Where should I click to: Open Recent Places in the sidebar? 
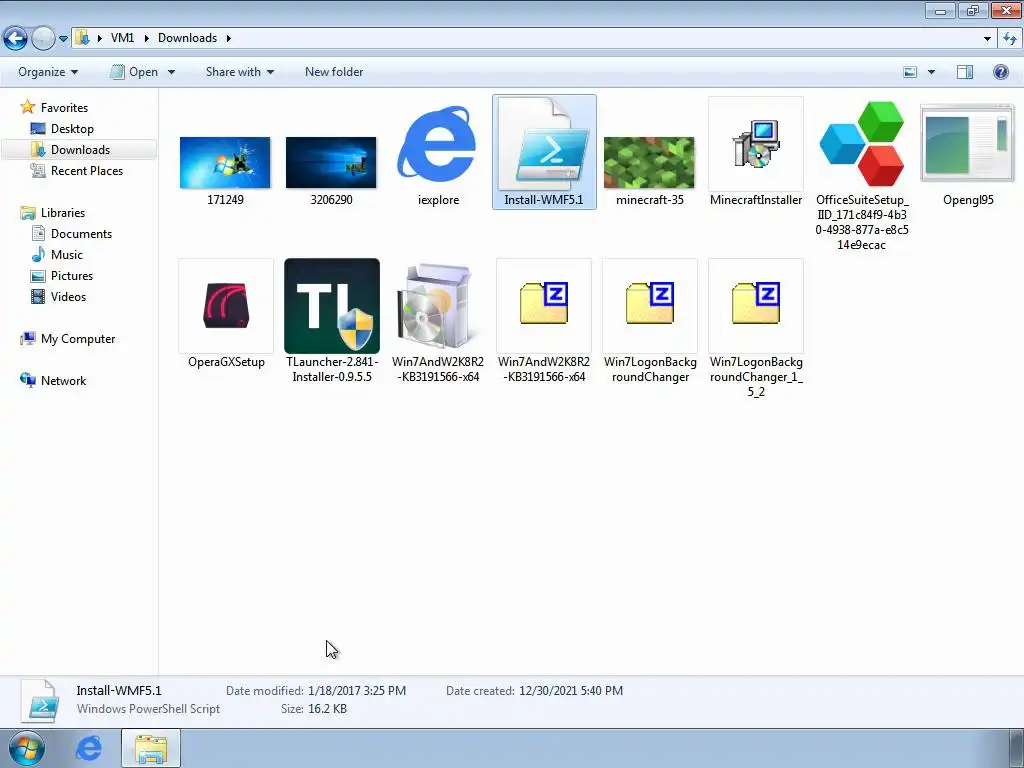(x=87, y=170)
